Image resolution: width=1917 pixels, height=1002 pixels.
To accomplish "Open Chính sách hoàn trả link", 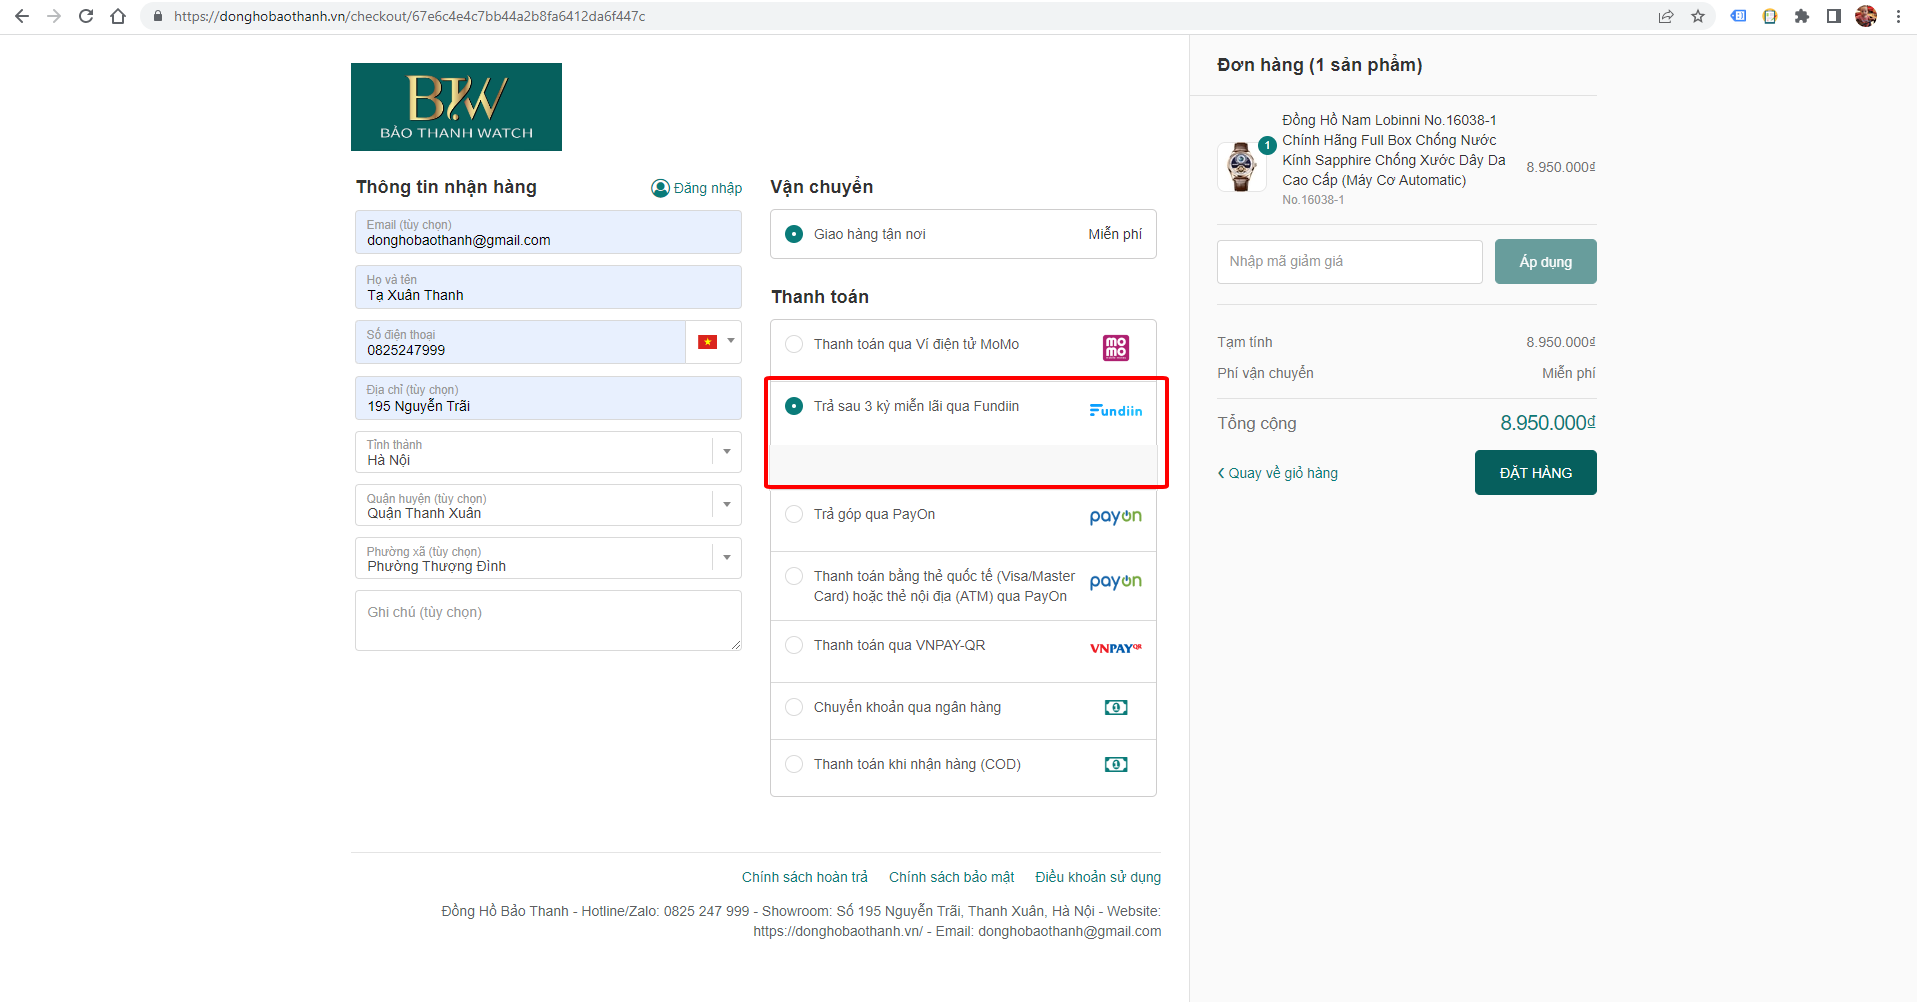I will tap(805, 877).
